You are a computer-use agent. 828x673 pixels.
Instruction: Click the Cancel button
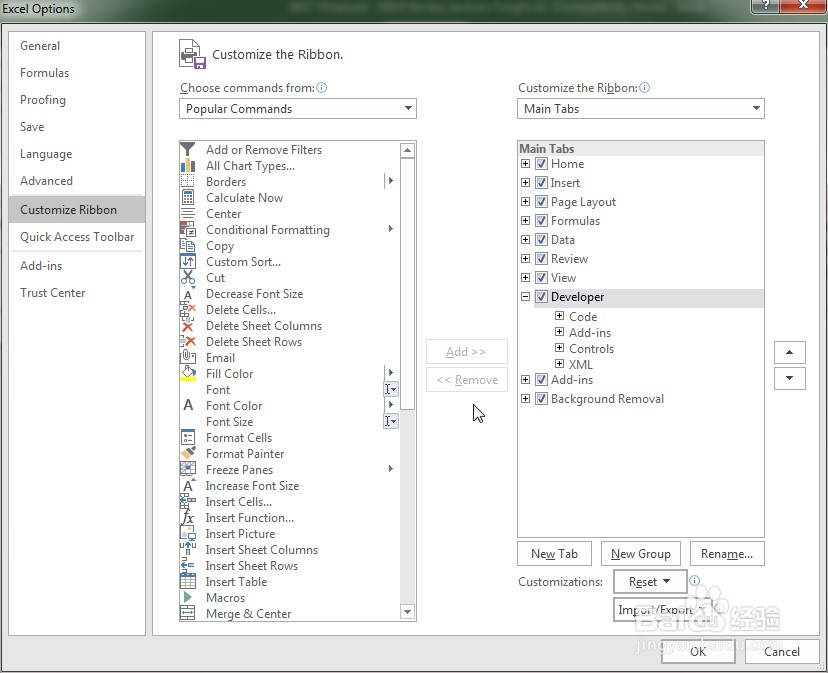tap(782, 651)
